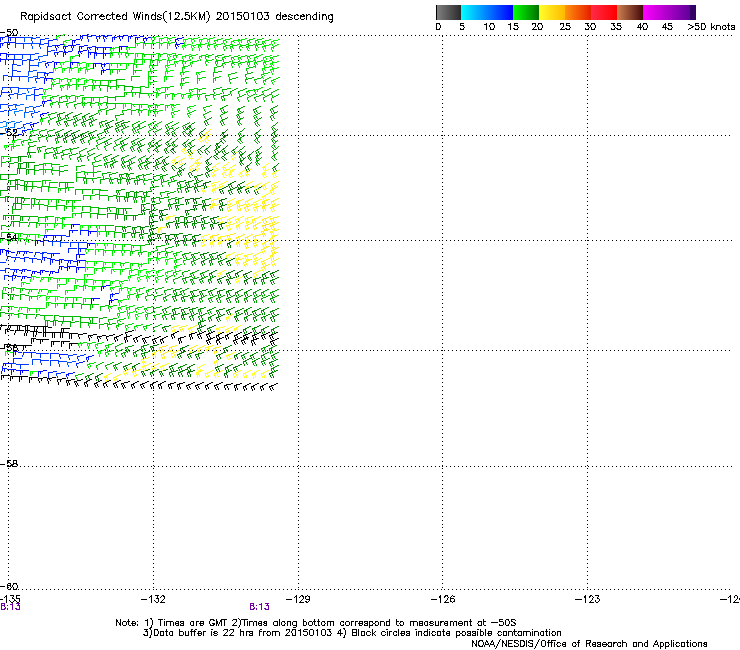Click the green 15-20 knots legend swatch
The height and width of the screenshot is (650, 740).
(526, 12)
